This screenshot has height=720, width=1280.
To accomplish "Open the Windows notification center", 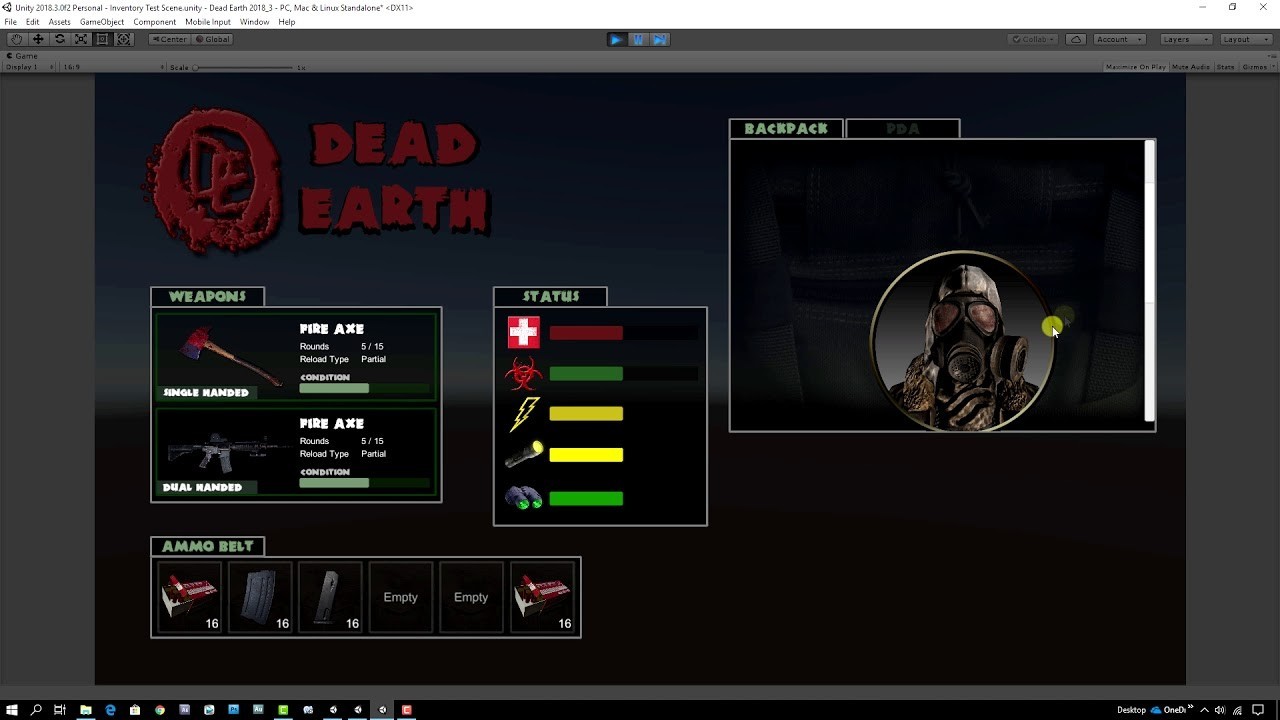I will click(x=1258, y=710).
